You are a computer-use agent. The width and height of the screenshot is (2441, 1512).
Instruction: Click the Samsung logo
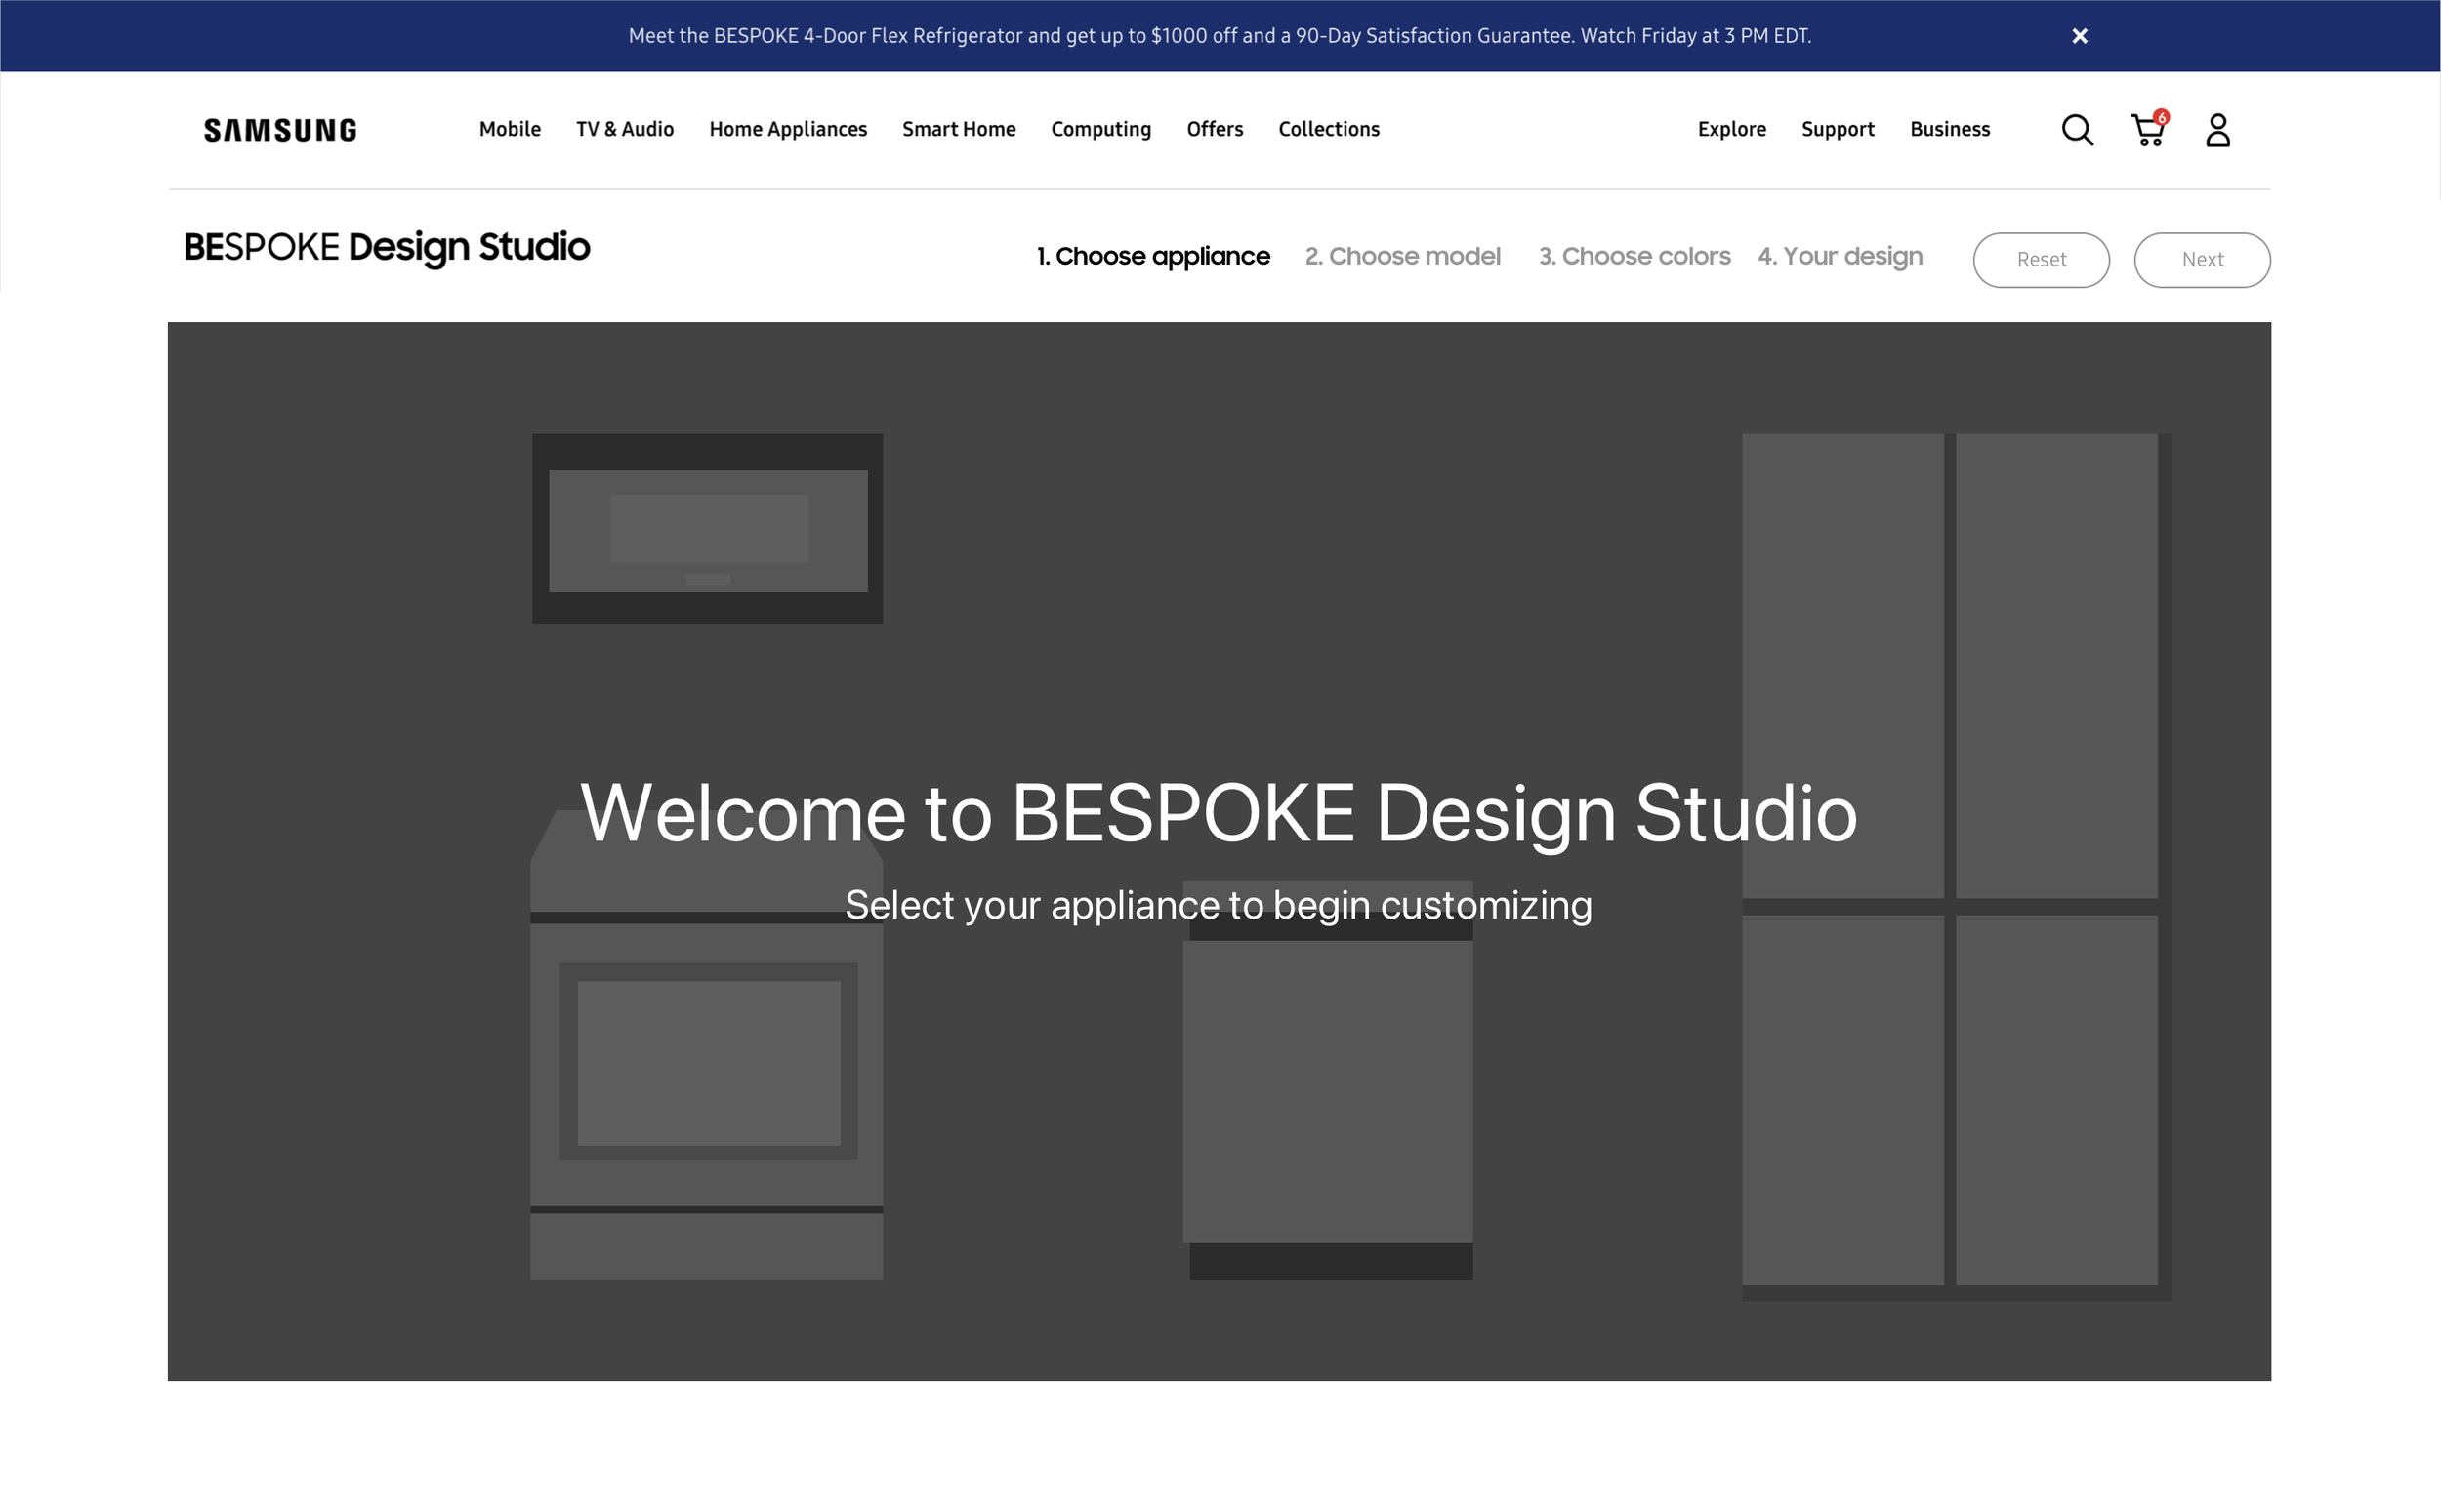280,130
